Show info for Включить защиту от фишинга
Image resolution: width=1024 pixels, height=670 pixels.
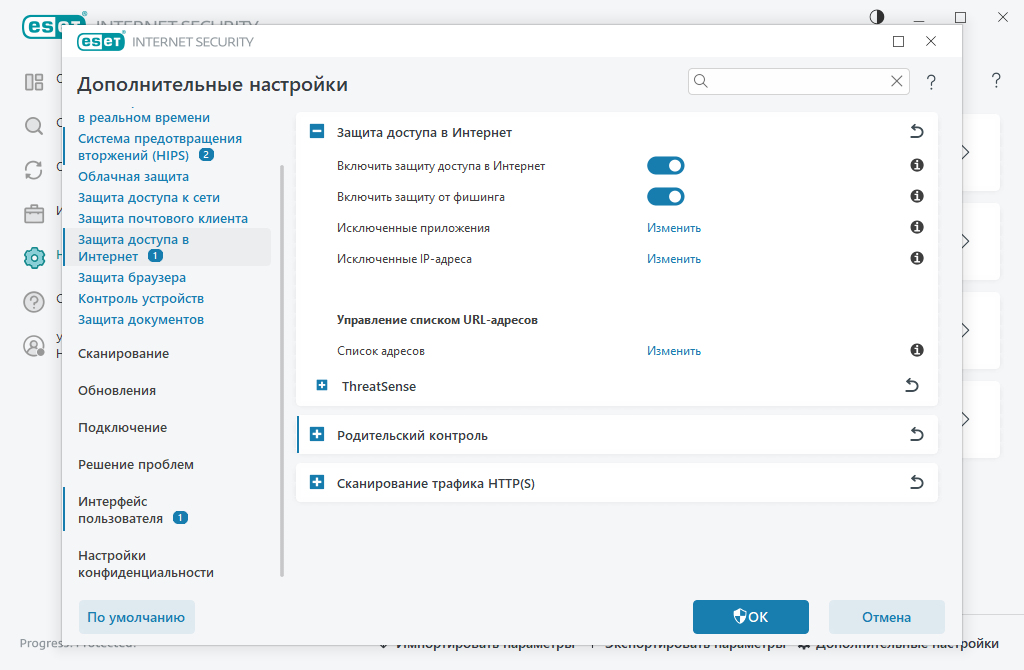click(917, 196)
